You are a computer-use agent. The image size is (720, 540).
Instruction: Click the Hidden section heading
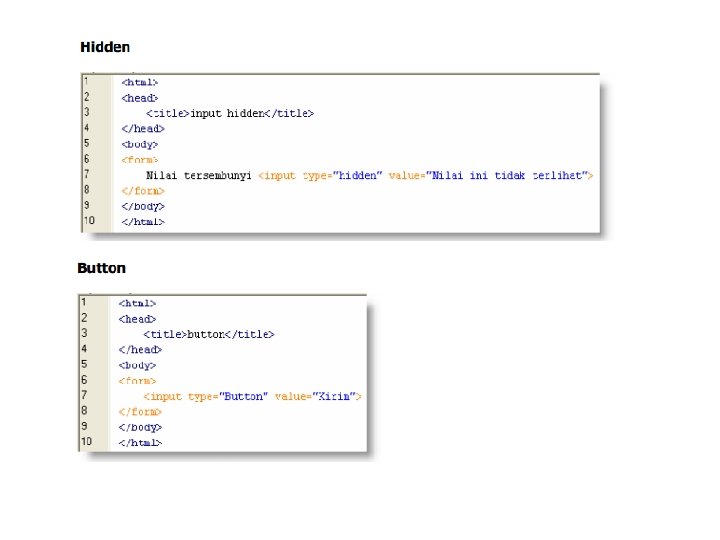pyautogui.click(x=105, y=47)
